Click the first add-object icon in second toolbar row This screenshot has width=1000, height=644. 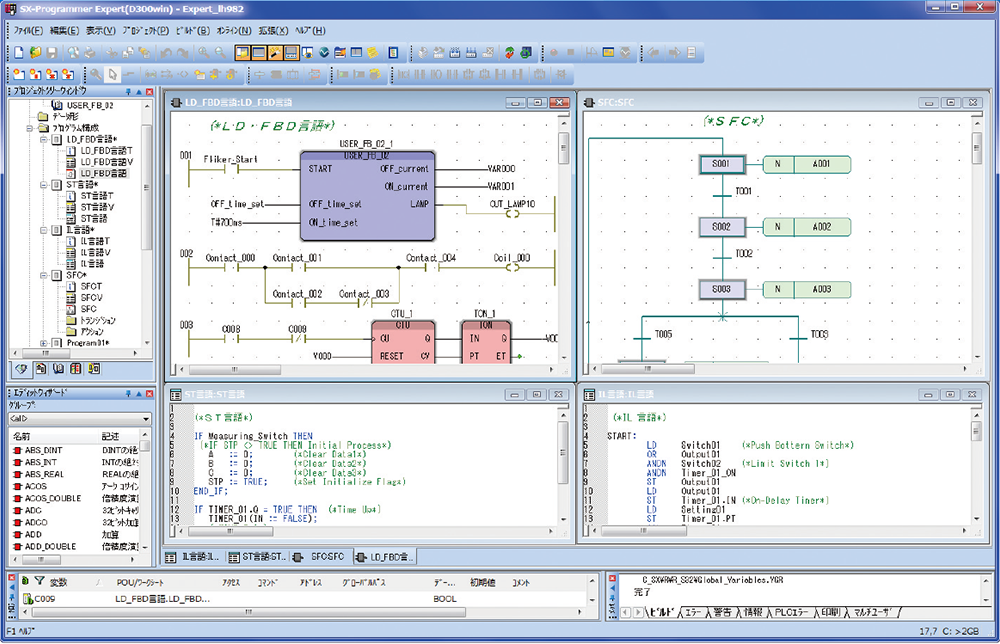pyautogui.click(x=18, y=75)
